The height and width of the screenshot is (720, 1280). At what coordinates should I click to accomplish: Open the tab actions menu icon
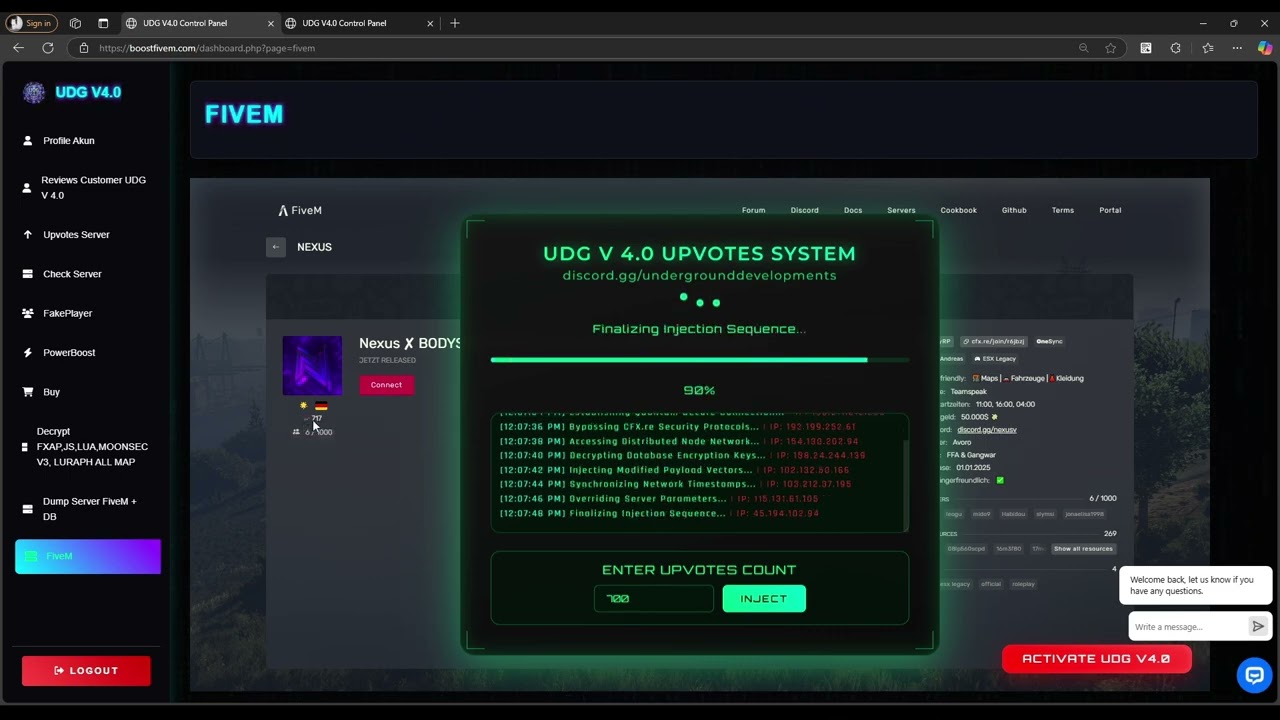click(x=103, y=23)
